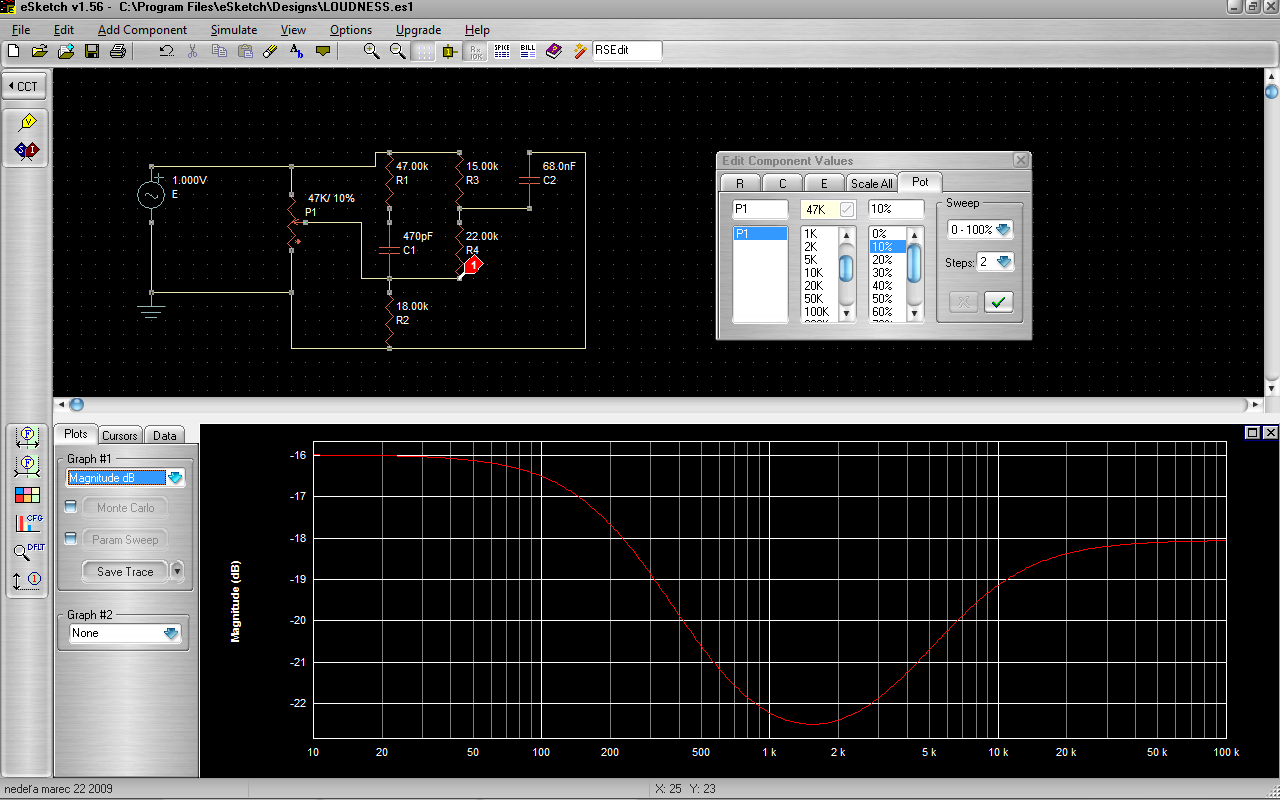Select the S/I source probe tool
The height and width of the screenshot is (800, 1280).
pyautogui.click(x=28, y=151)
